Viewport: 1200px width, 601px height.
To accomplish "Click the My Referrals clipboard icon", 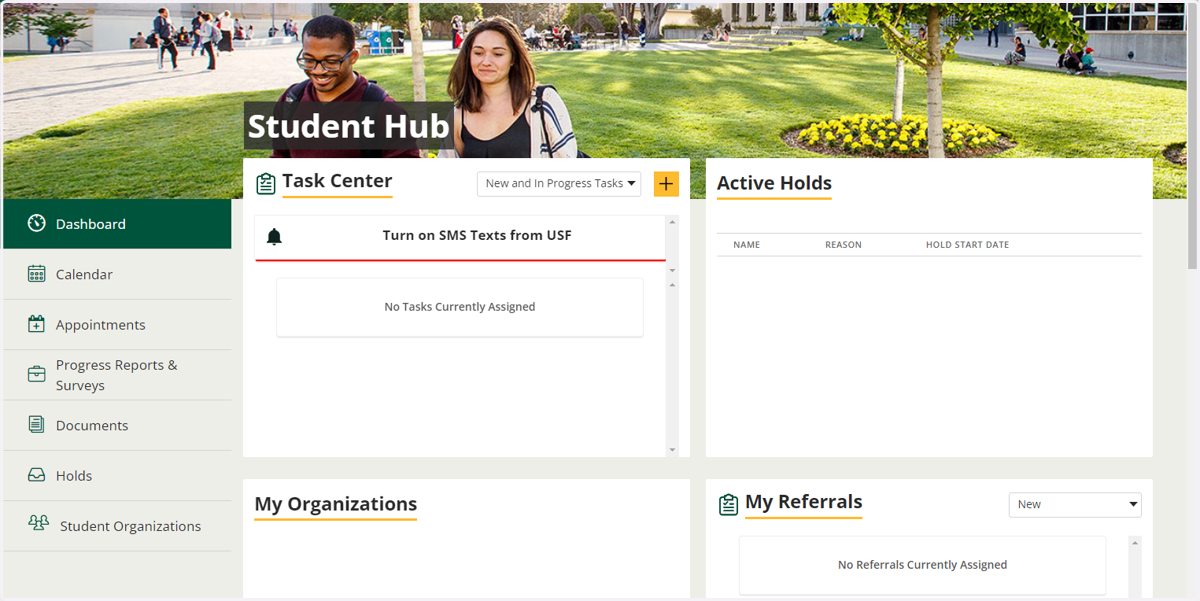I will (729, 505).
